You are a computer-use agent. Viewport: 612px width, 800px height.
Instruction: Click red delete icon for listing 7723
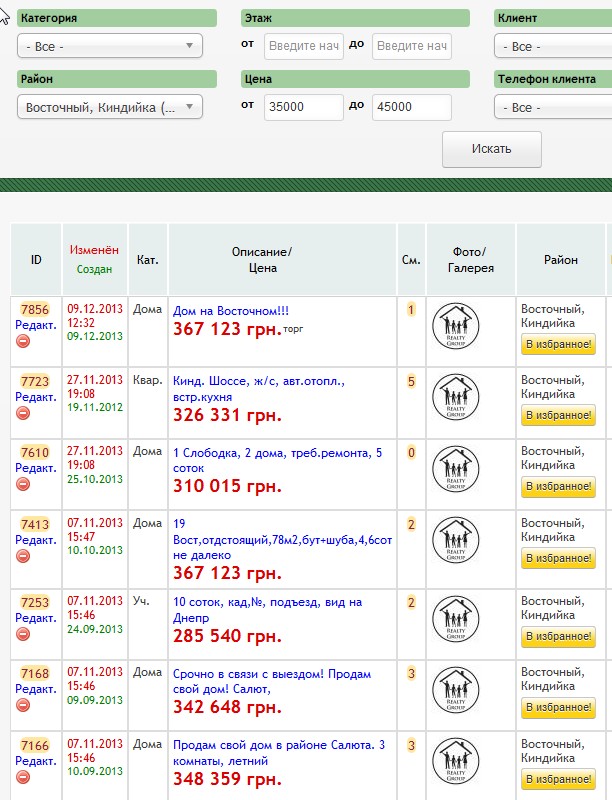click(x=23, y=413)
